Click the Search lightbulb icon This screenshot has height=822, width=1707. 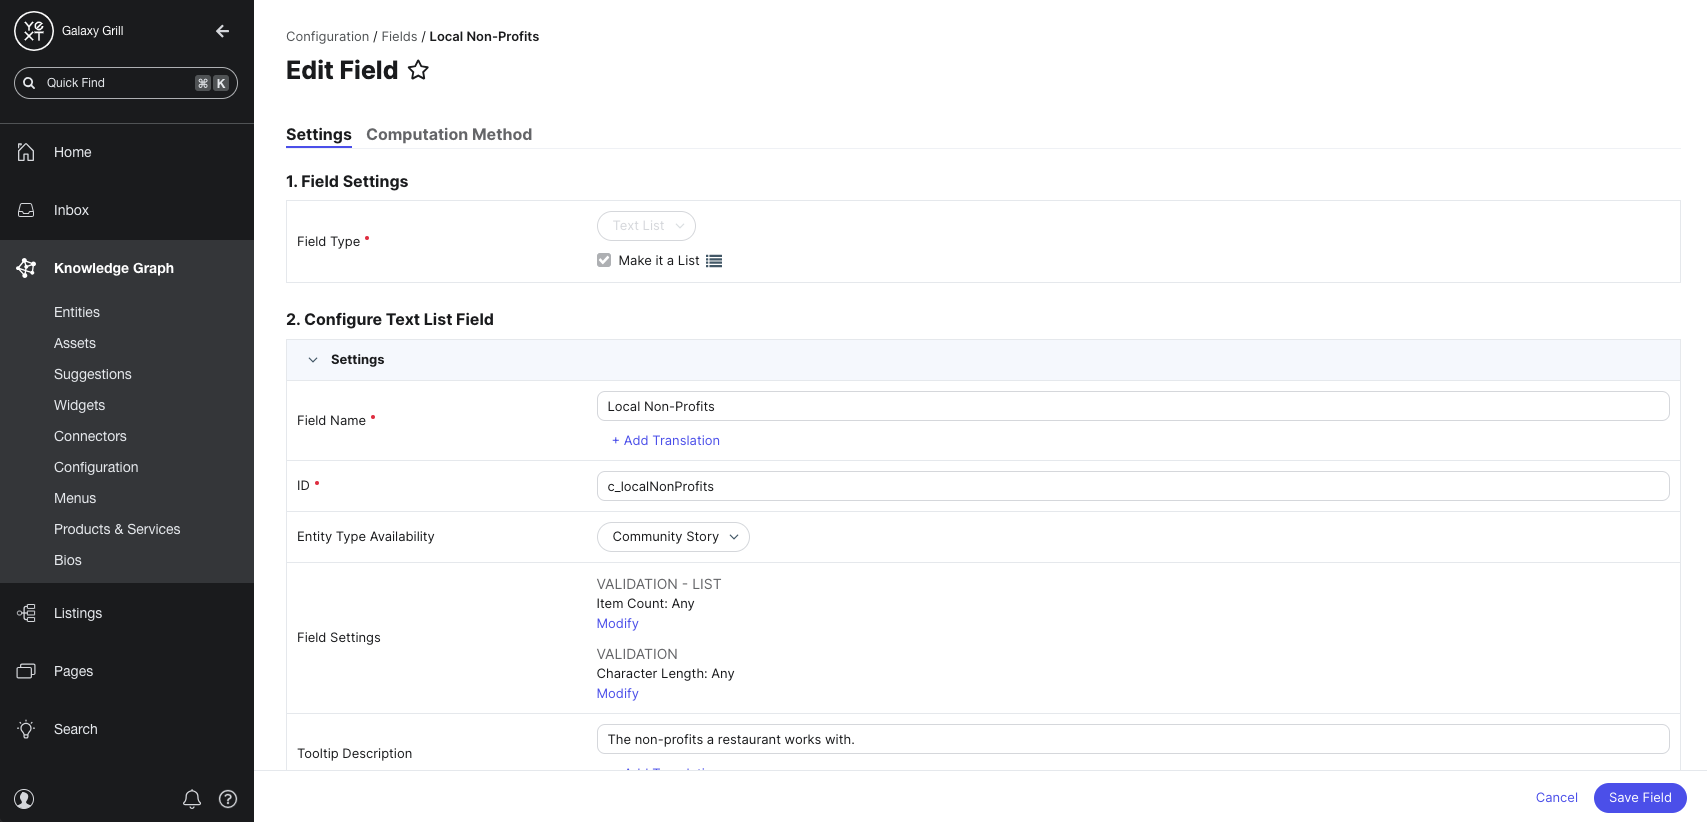point(26,729)
